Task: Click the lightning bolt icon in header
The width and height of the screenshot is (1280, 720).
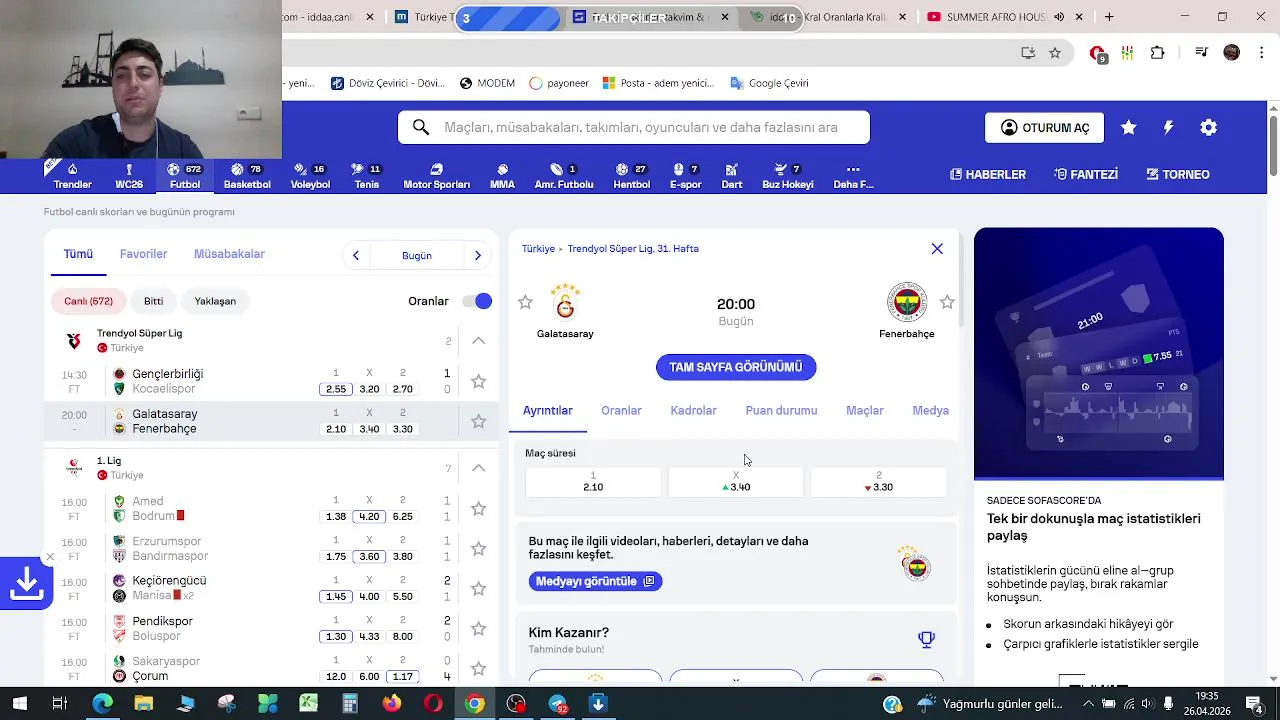Action: 1168,127
